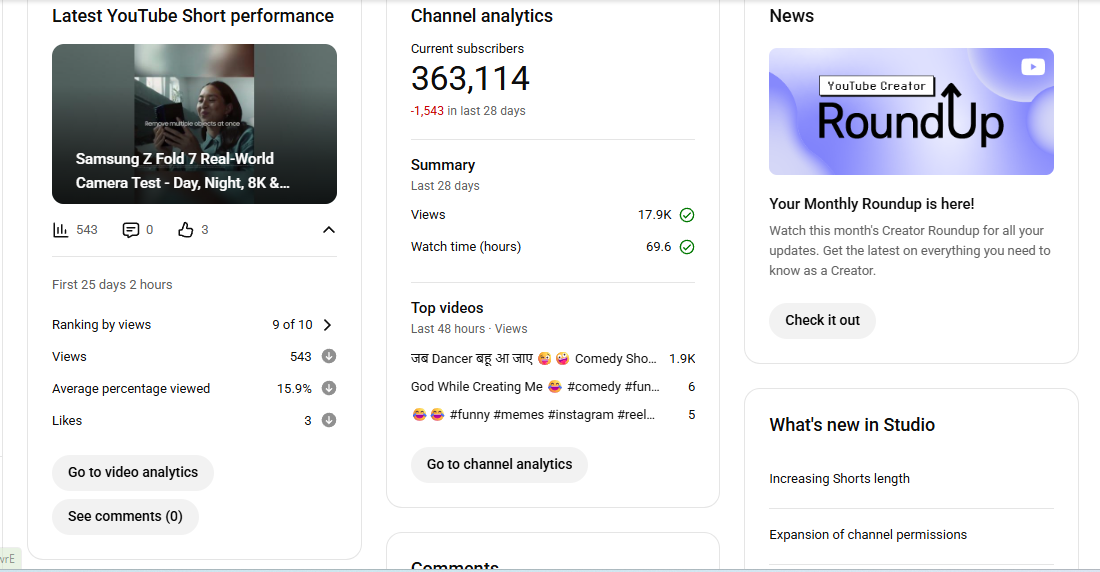Open Ranking by views chevron arrow
The width and height of the screenshot is (1100, 572).
[328, 325]
